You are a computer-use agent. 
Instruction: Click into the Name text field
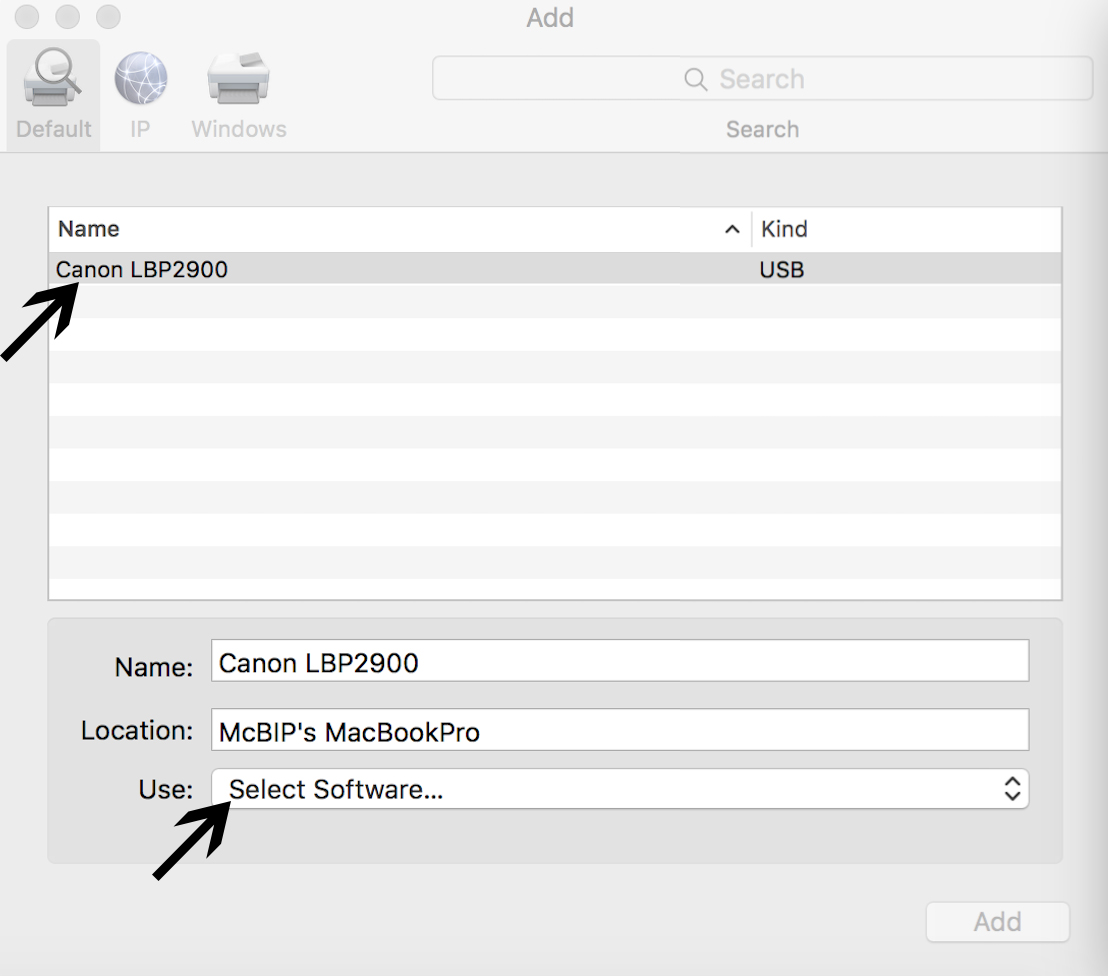coord(620,662)
